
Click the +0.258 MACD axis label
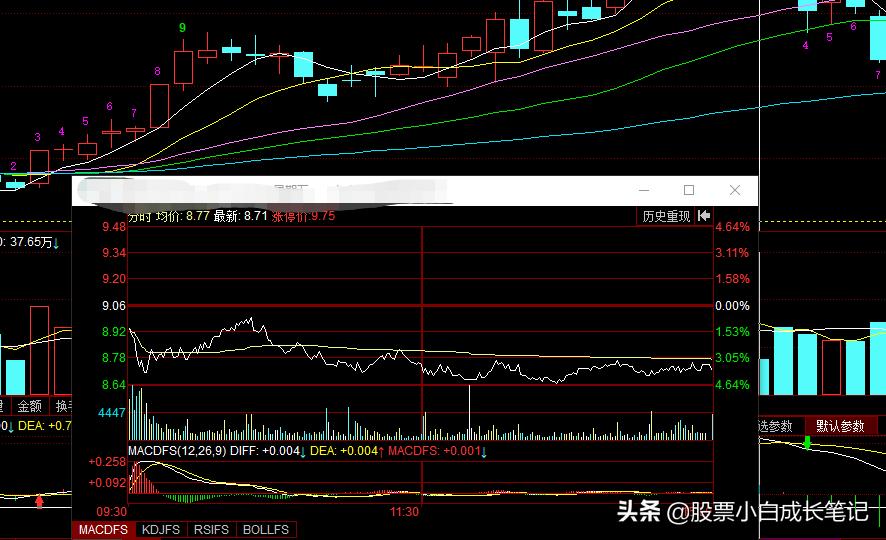(107, 461)
